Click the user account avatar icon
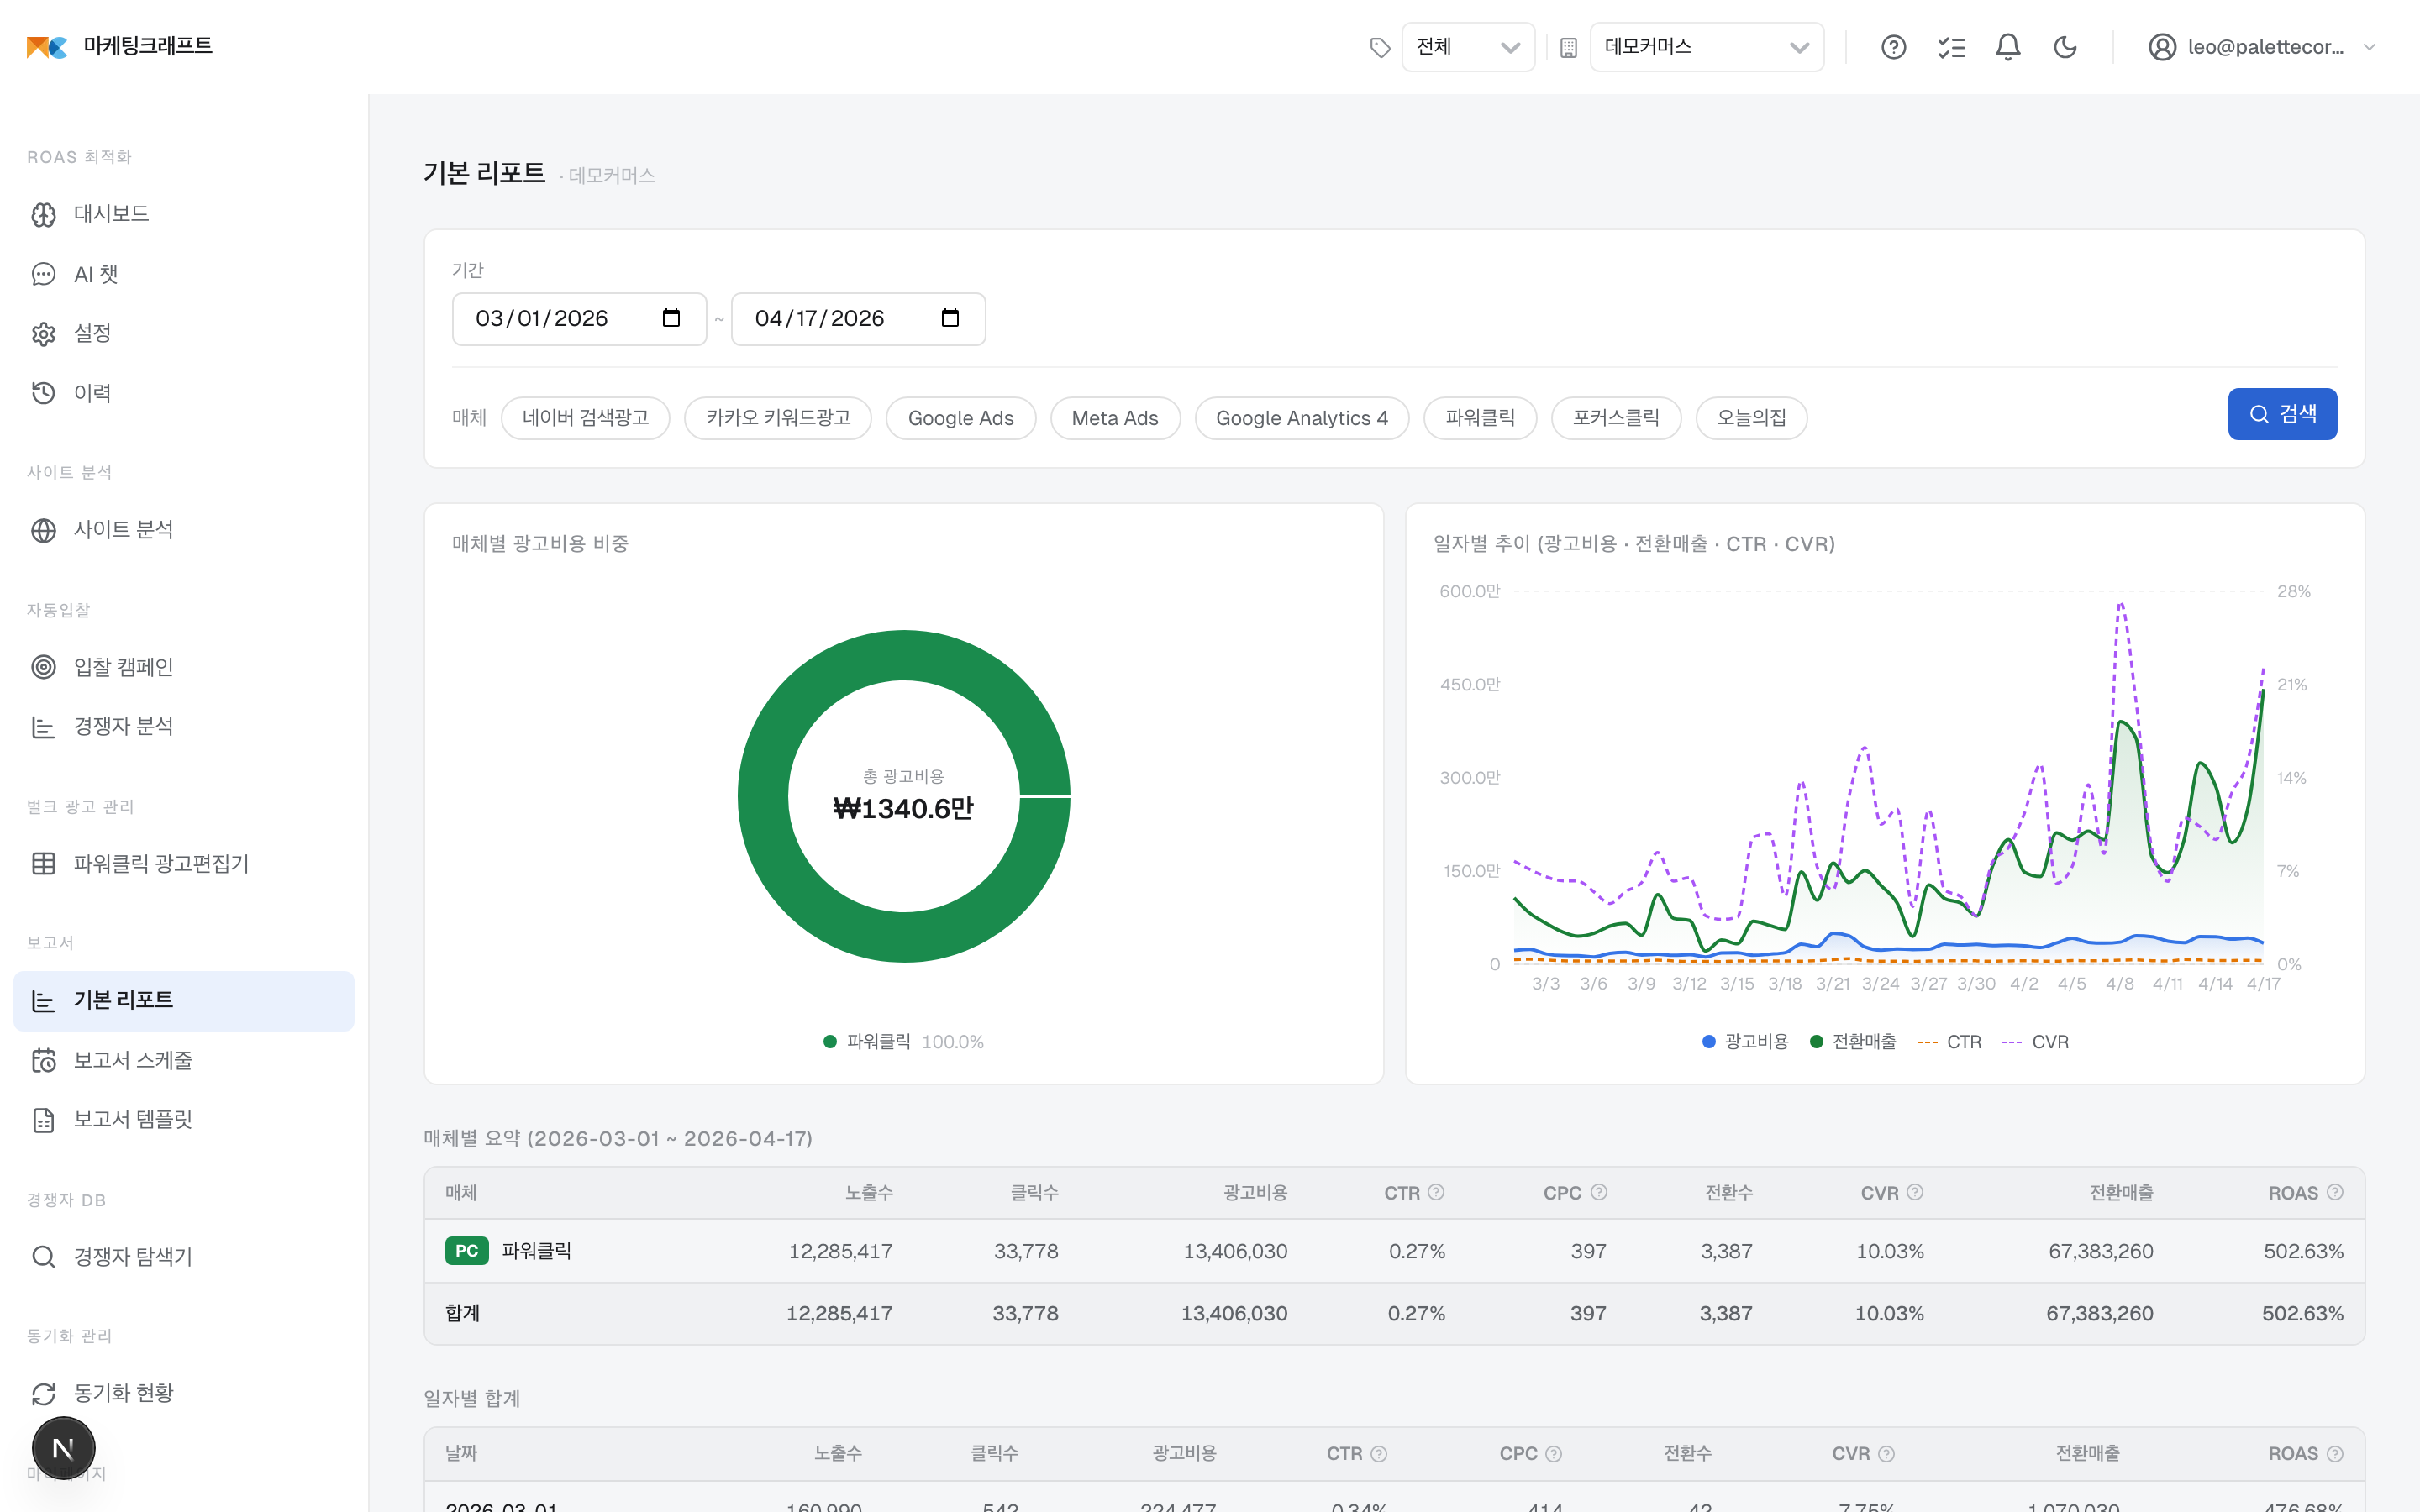Viewport: 2420px width, 1512px height. 2162,47
